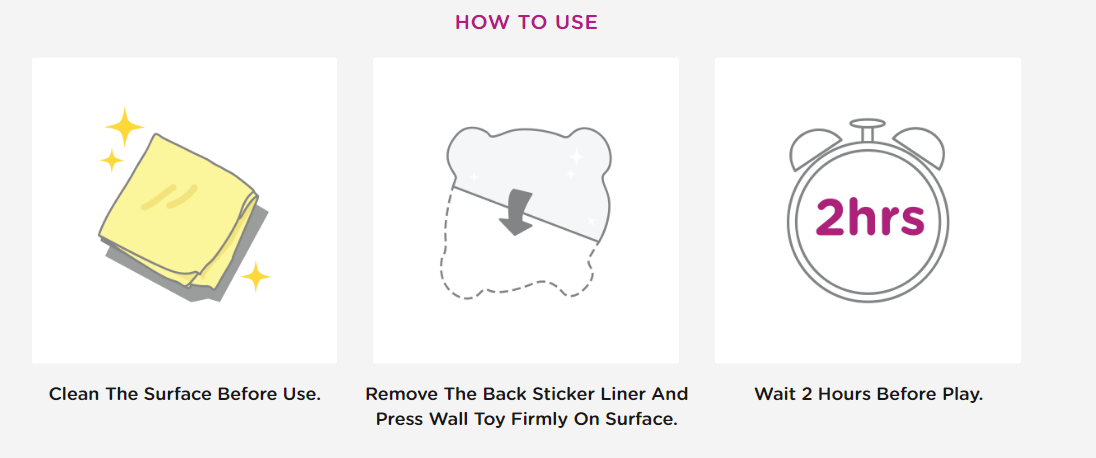Click the alarm clock's left bell
The image size is (1096, 458).
[814, 147]
